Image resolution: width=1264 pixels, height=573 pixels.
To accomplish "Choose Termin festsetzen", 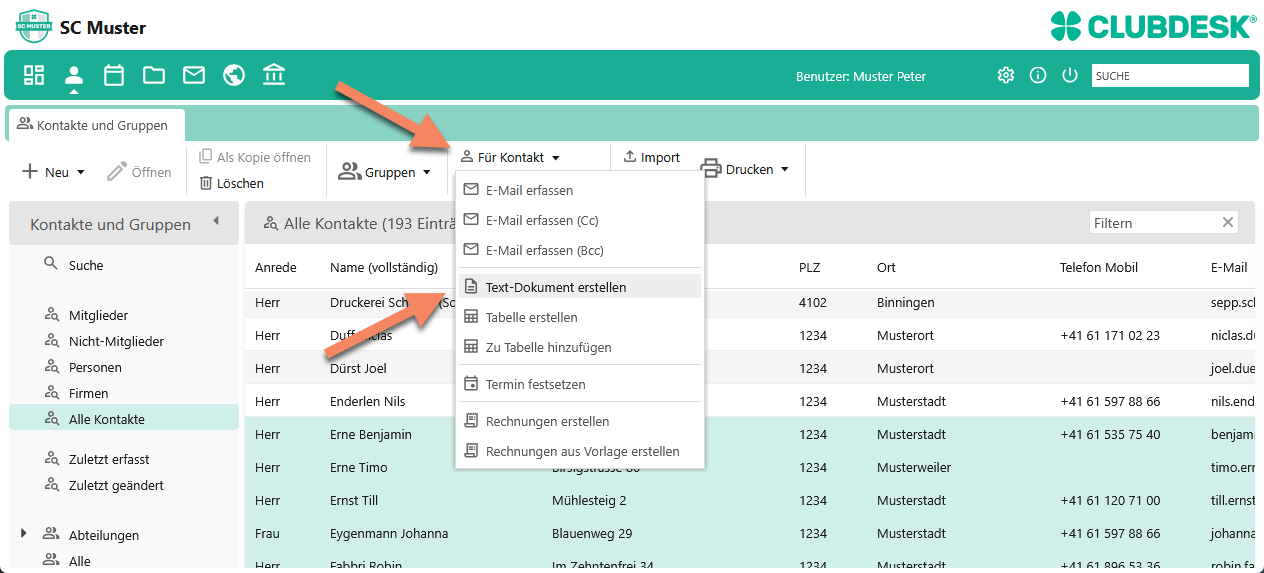I will click(x=580, y=384).
